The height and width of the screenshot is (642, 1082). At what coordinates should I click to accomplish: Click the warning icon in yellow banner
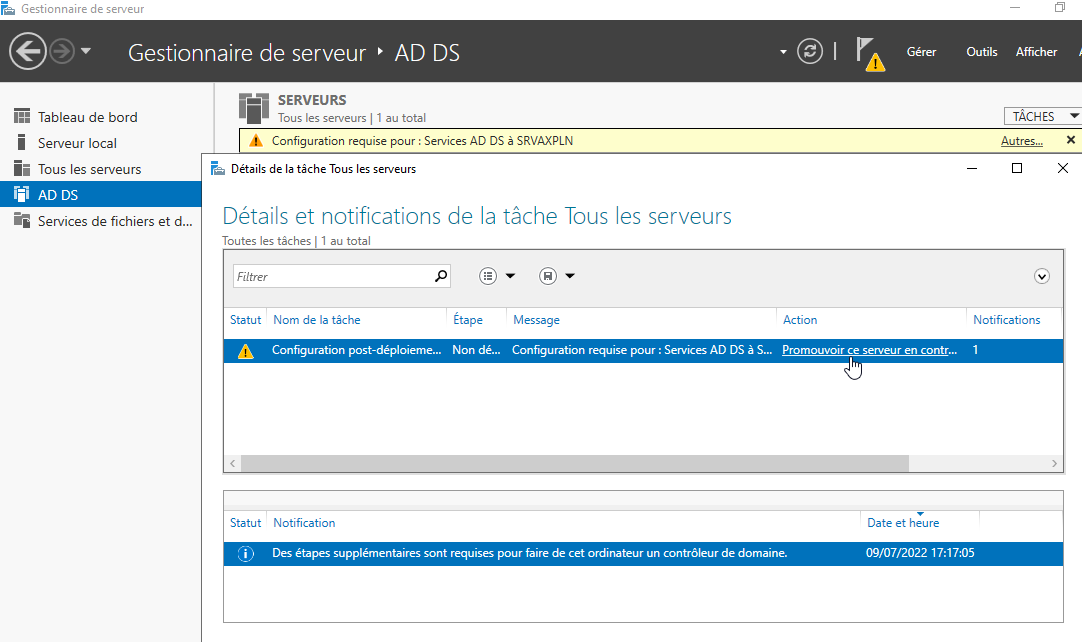pos(256,141)
